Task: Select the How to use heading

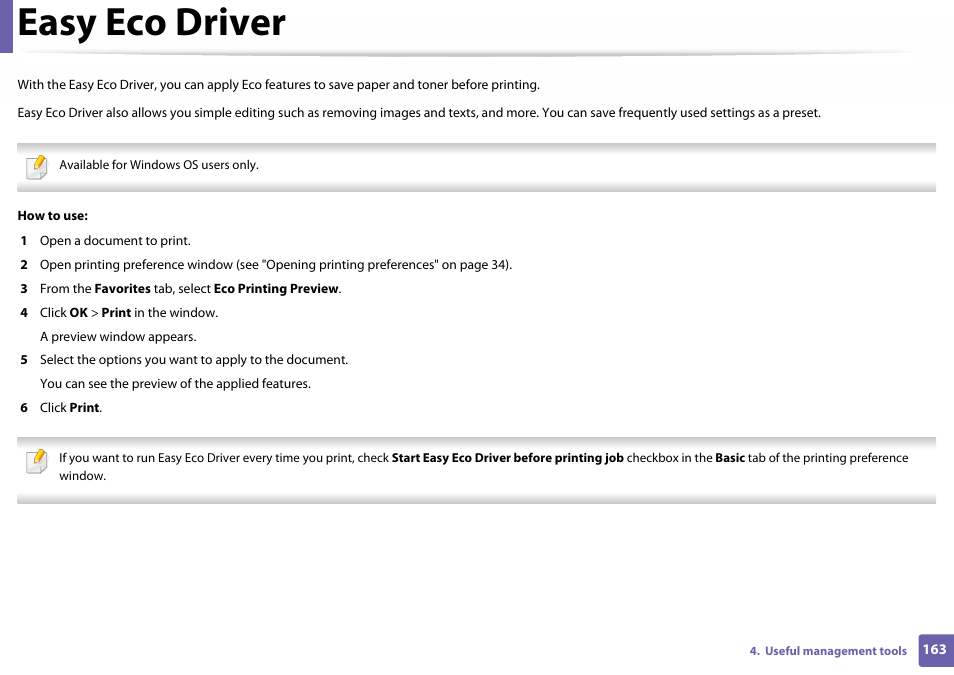Action: tap(53, 215)
